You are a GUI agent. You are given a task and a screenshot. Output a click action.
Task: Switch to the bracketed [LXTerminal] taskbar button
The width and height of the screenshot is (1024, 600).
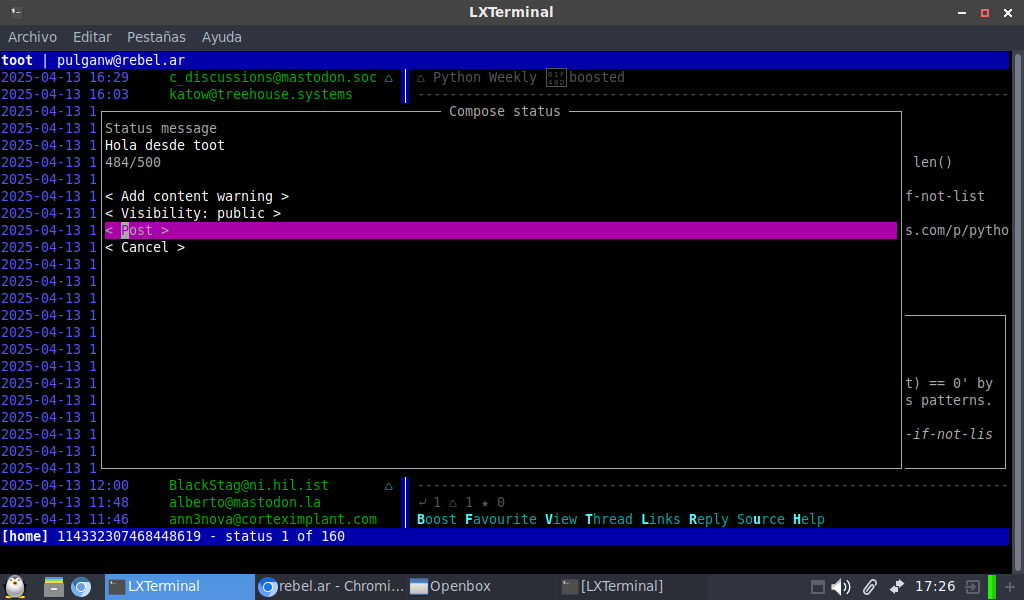click(x=634, y=586)
